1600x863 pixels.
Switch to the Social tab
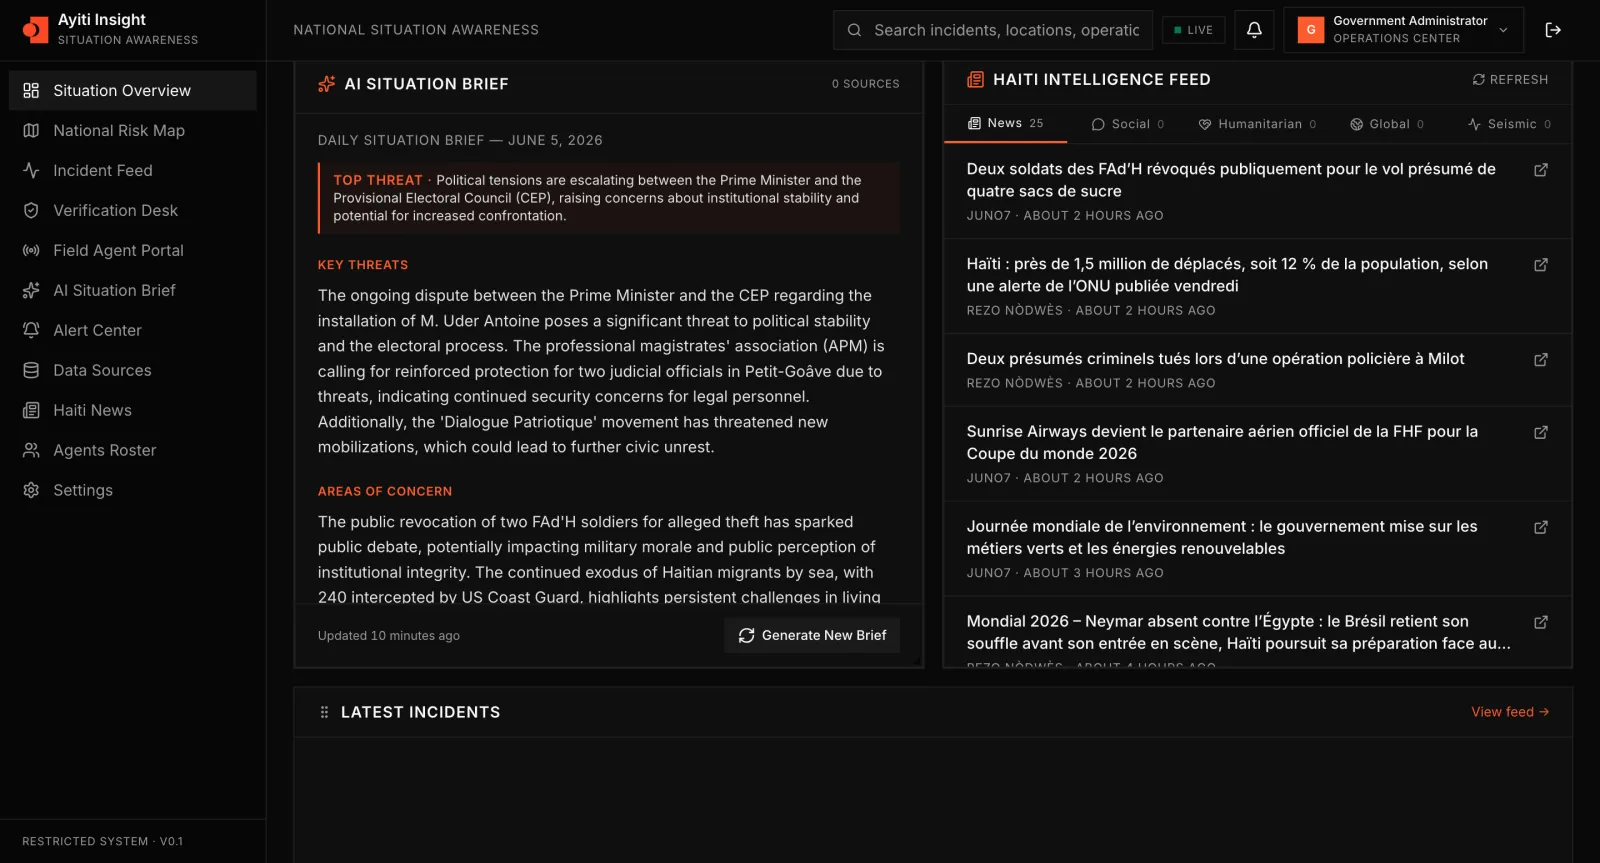[x=1128, y=124]
